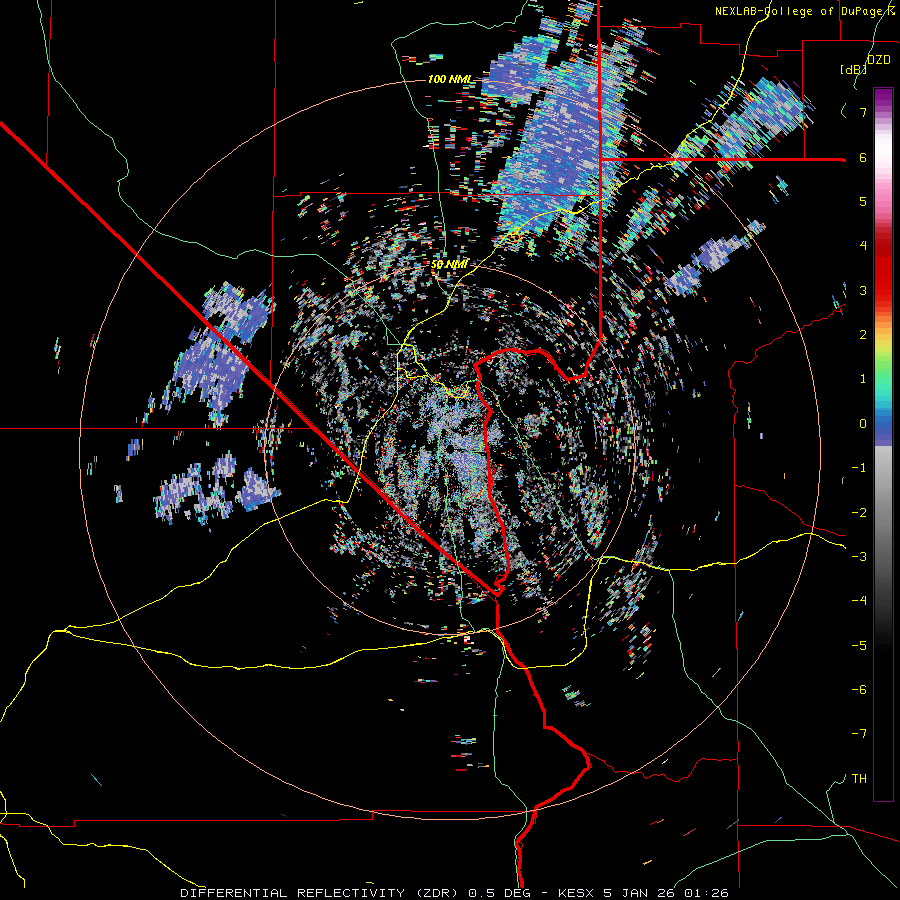Click the 3 value on the color scale
Image resolution: width=900 pixels, height=900 pixels.
tap(863, 290)
